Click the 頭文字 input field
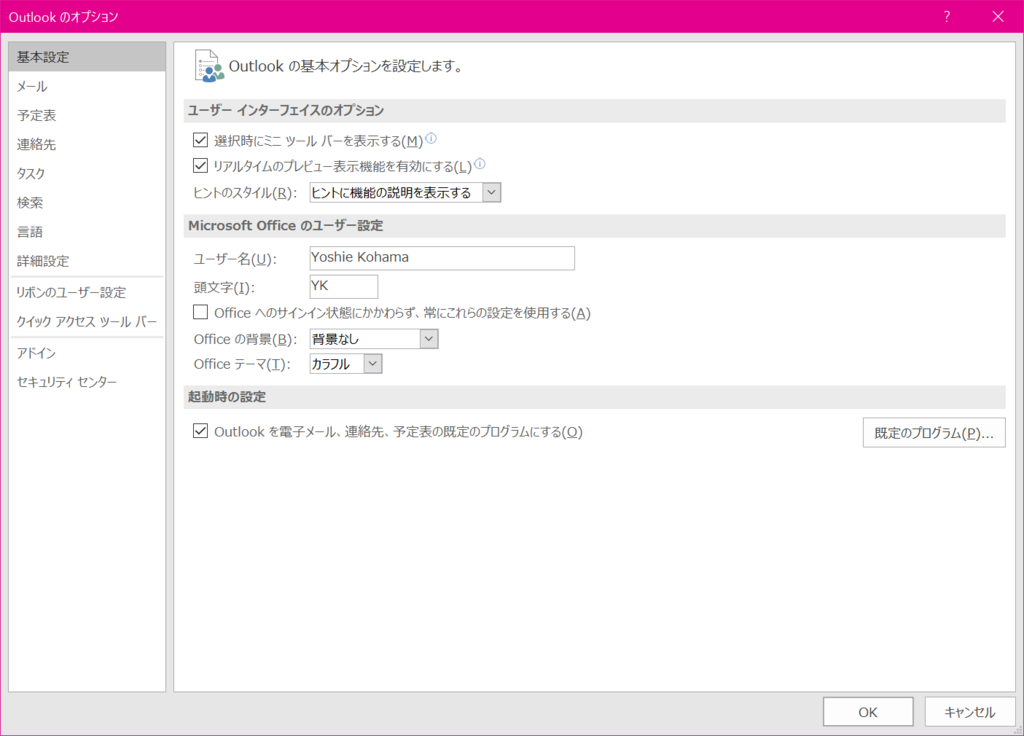The image size is (1024, 736). [344, 287]
